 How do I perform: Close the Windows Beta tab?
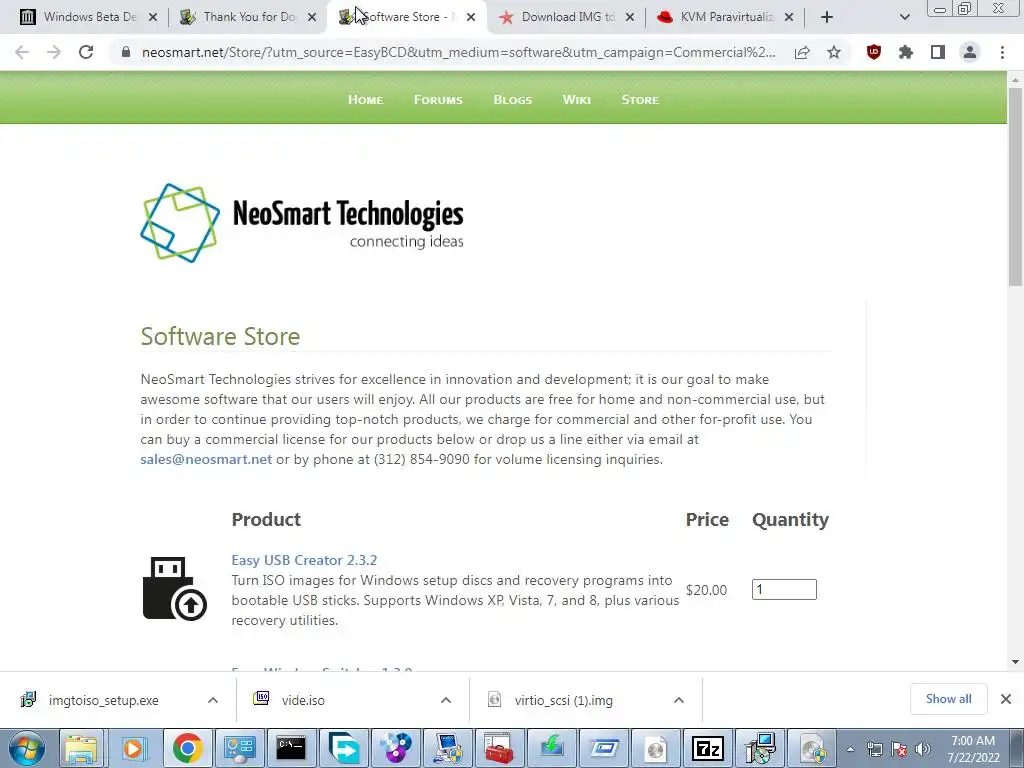coord(153,17)
